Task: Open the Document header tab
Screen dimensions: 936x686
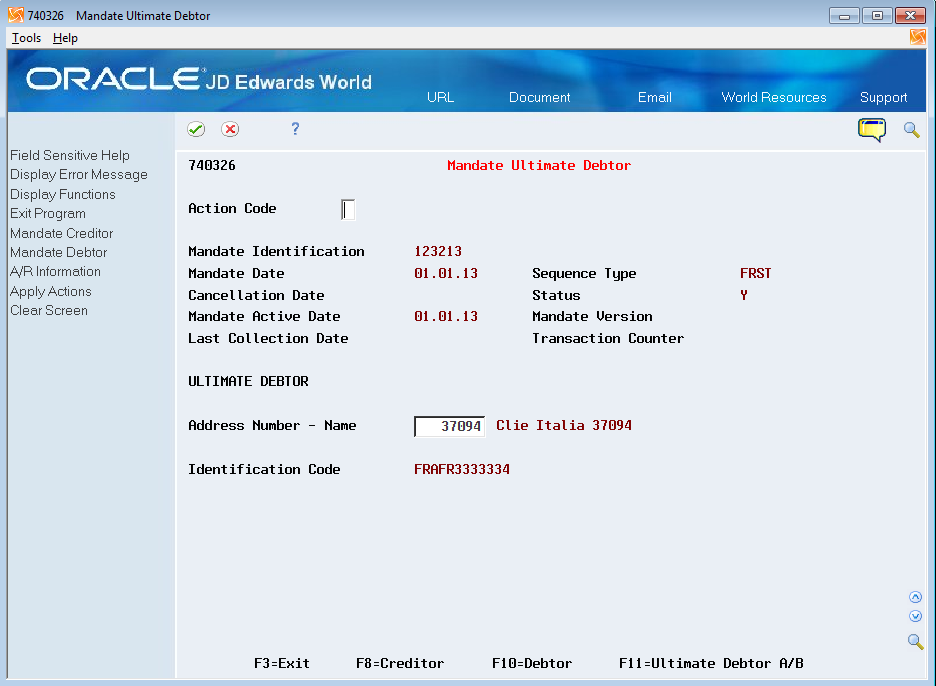Action: coord(540,97)
